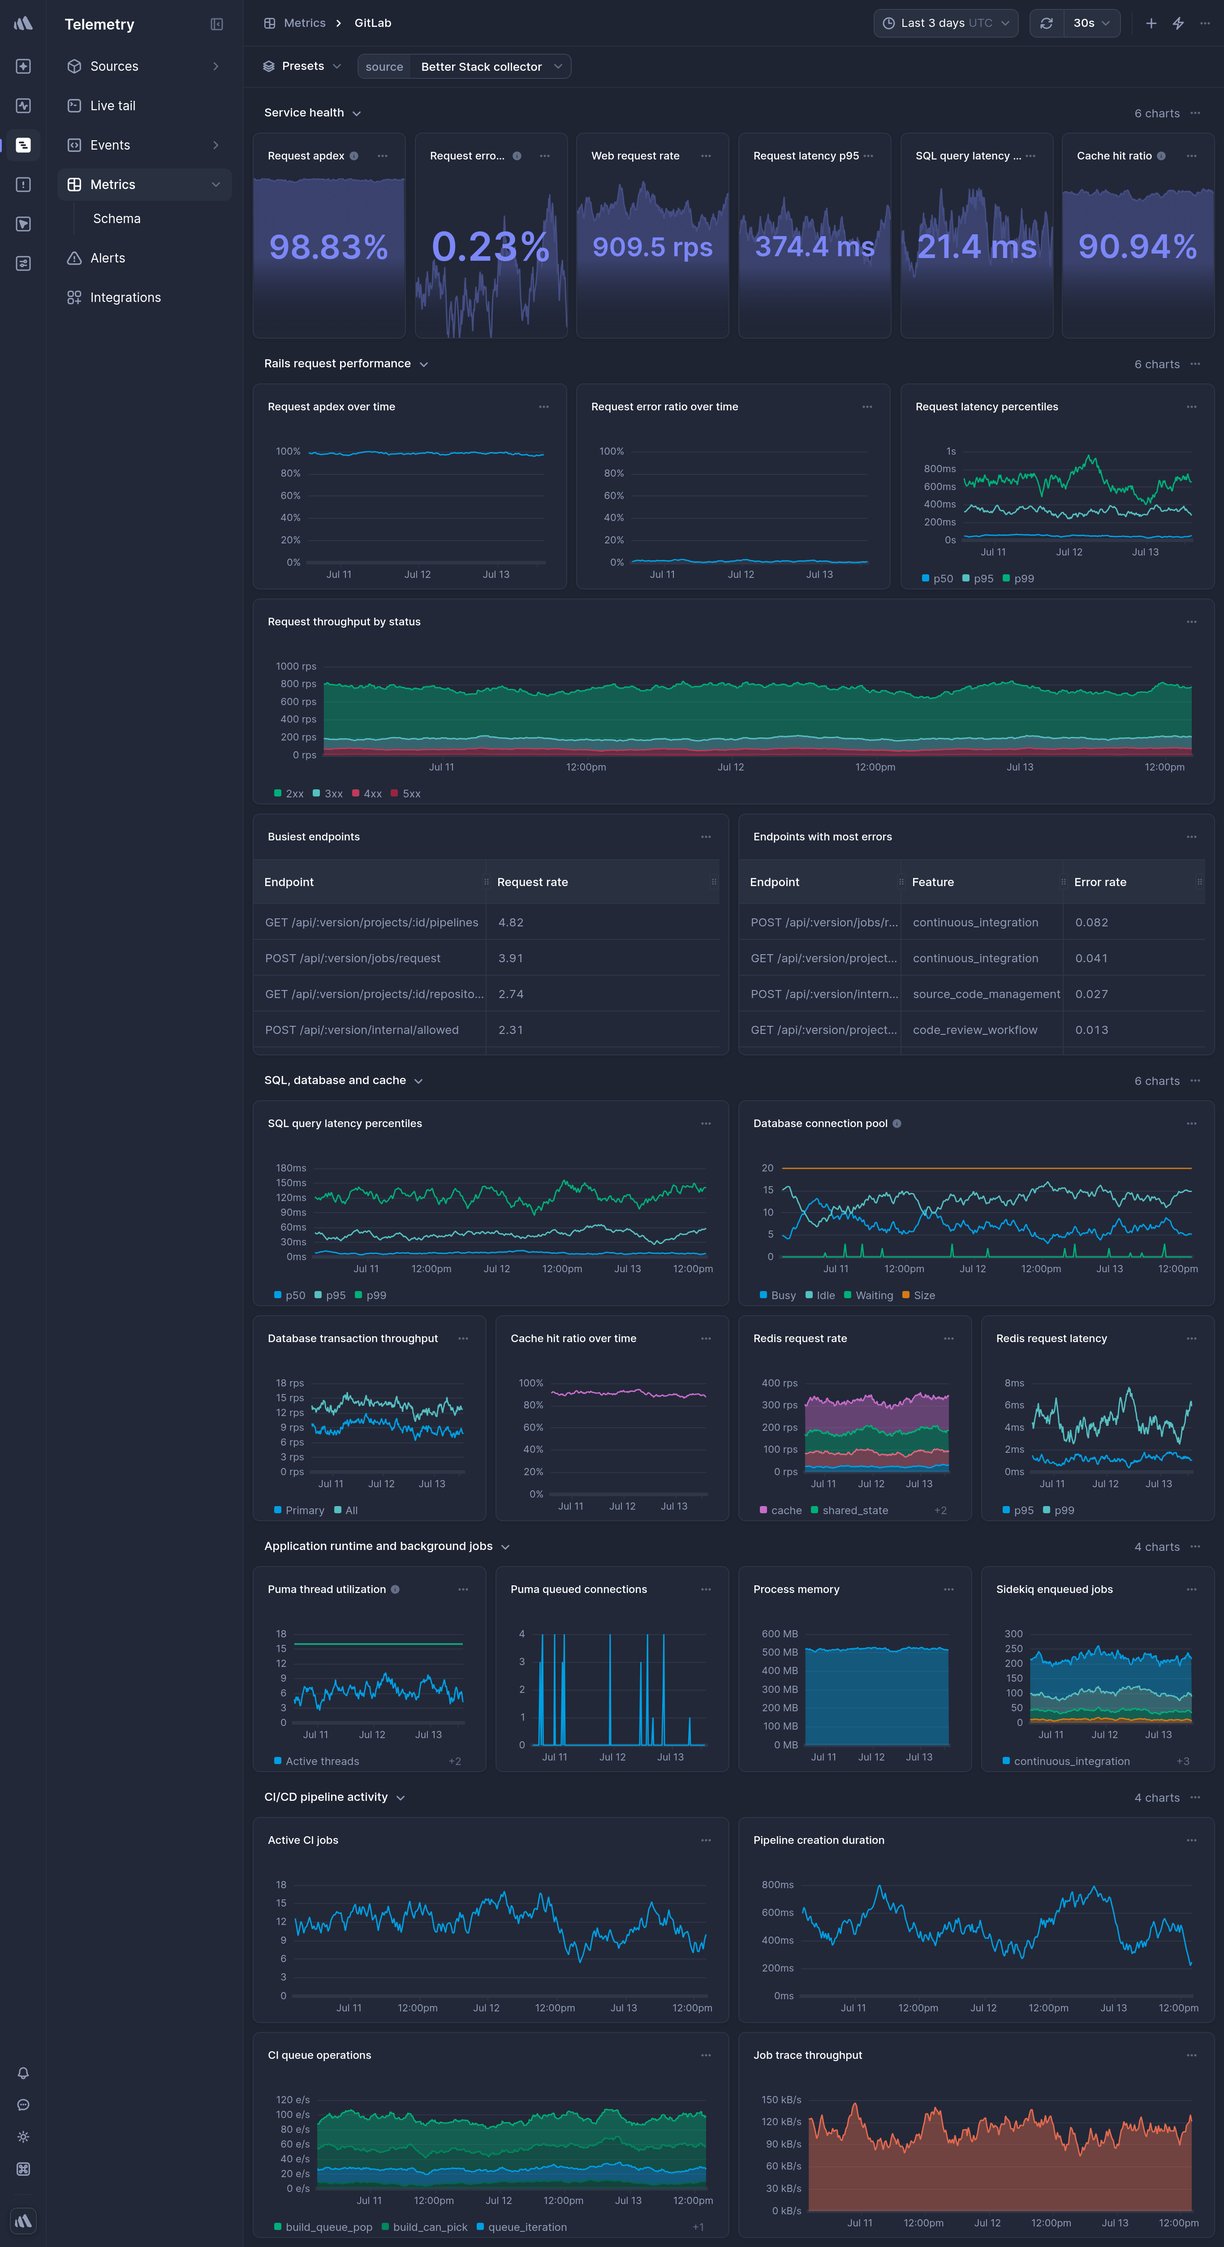Click the plus icon to add chart
Screen dimensions: 1224x2247
click(x=1151, y=23)
